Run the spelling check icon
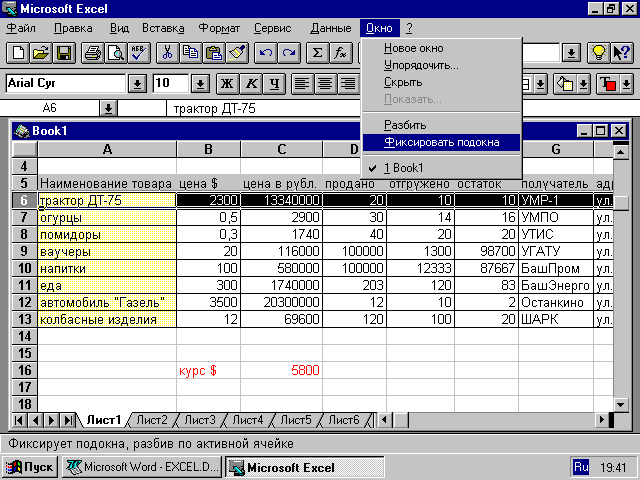 coord(139,53)
